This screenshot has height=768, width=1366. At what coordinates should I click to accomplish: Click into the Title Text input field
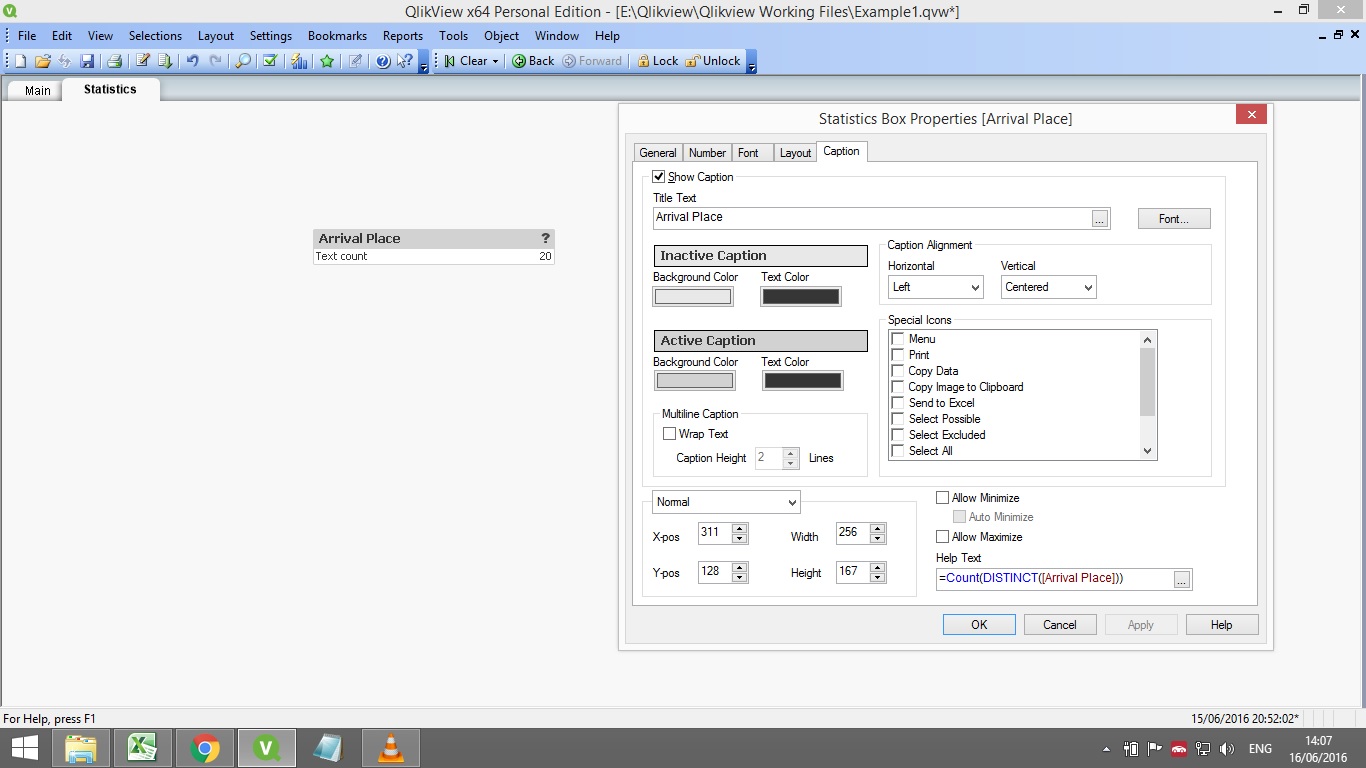coord(870,218)
